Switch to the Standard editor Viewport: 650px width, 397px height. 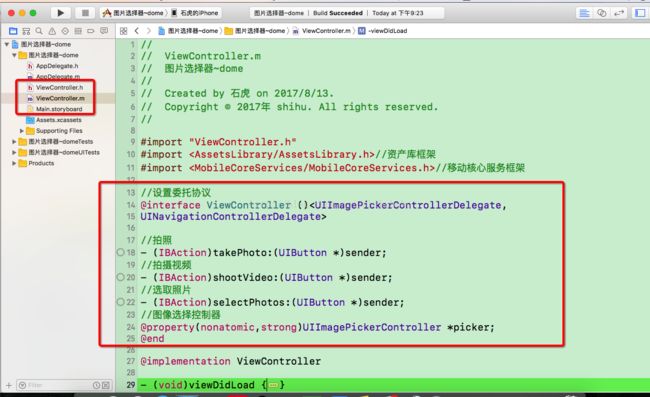pyautogui.click(x=584, y=13)
